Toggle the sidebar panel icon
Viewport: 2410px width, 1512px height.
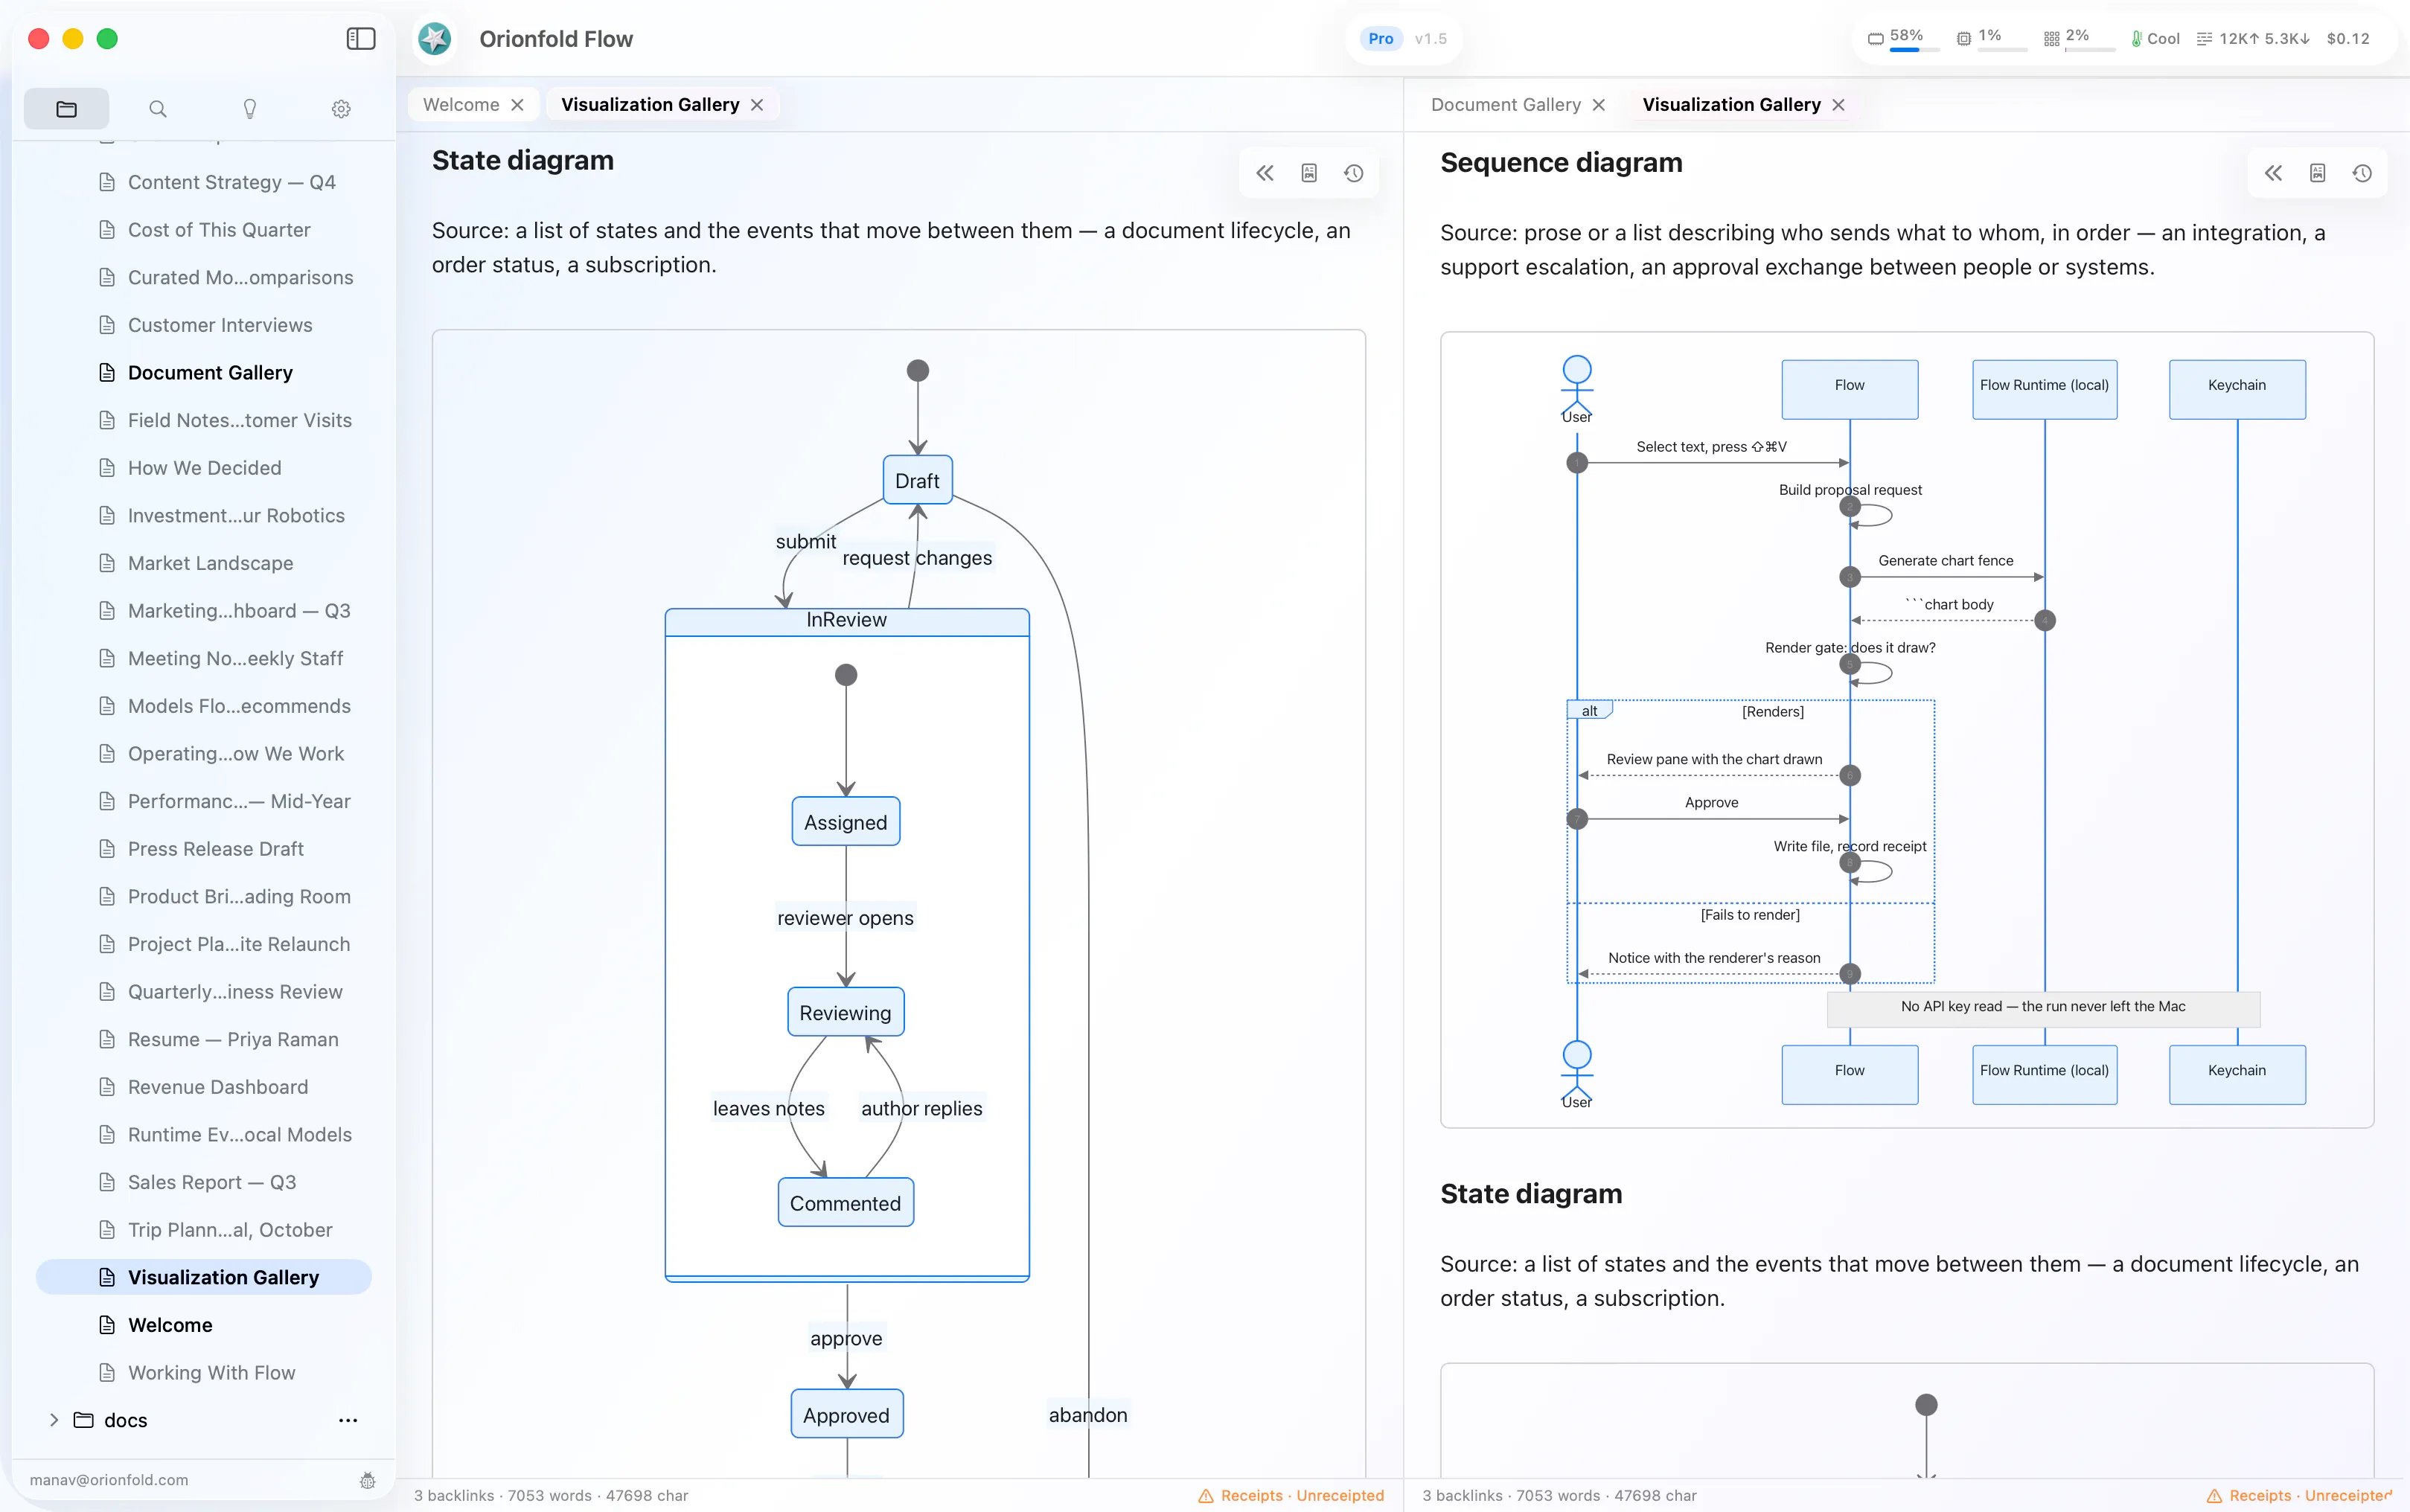coord(360,39)
